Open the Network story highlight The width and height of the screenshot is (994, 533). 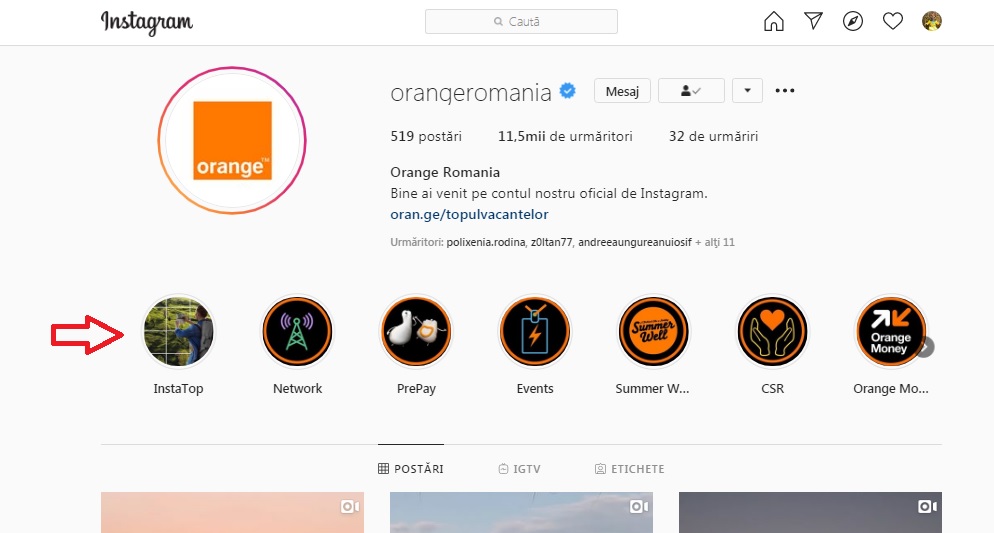(x=297, y=331)
